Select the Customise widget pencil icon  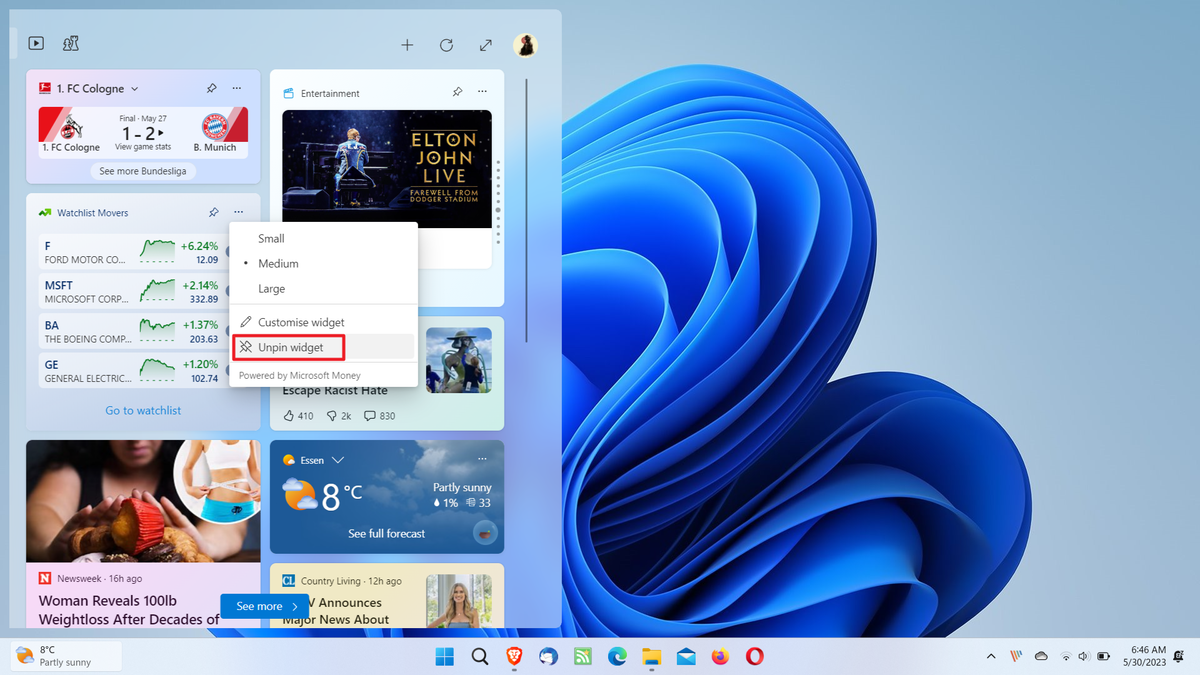pos(244,322)
